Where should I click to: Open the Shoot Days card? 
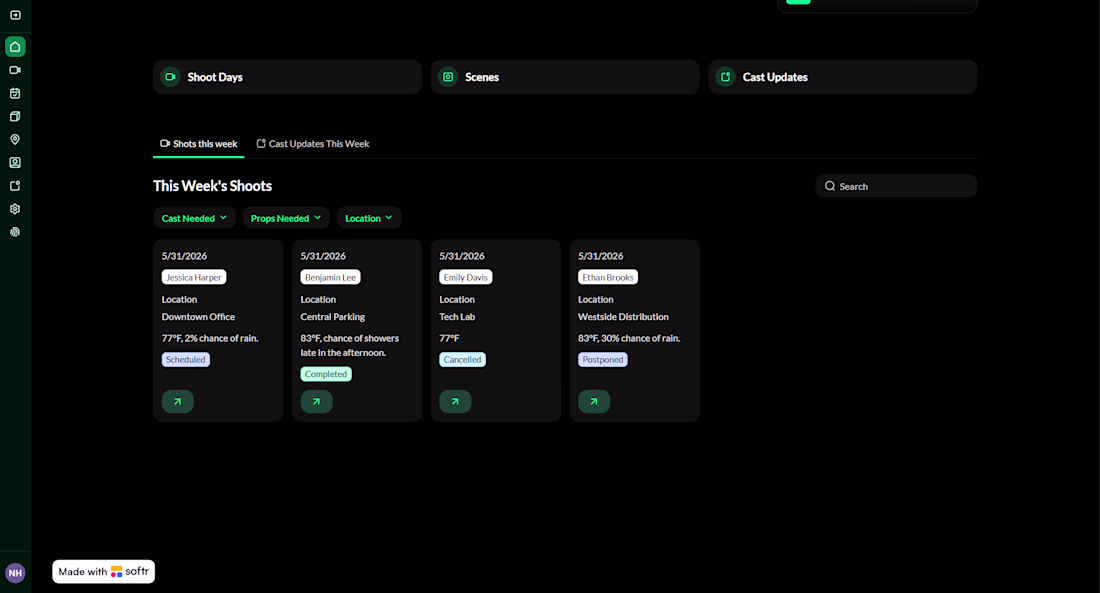click(288, 77)
